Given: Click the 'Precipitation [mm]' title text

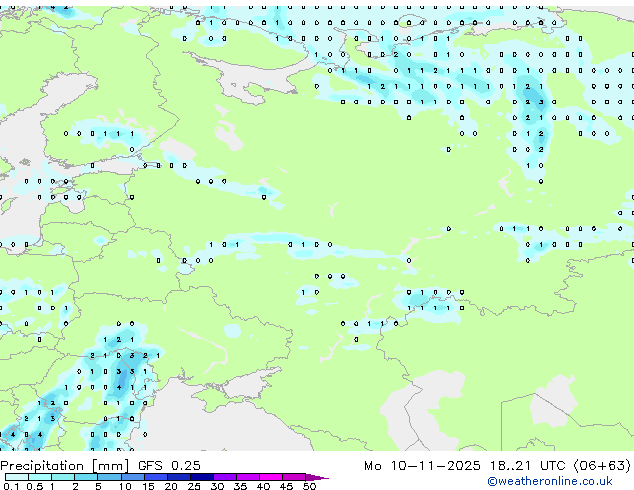Looking at the screenshot, I should 65,466.
